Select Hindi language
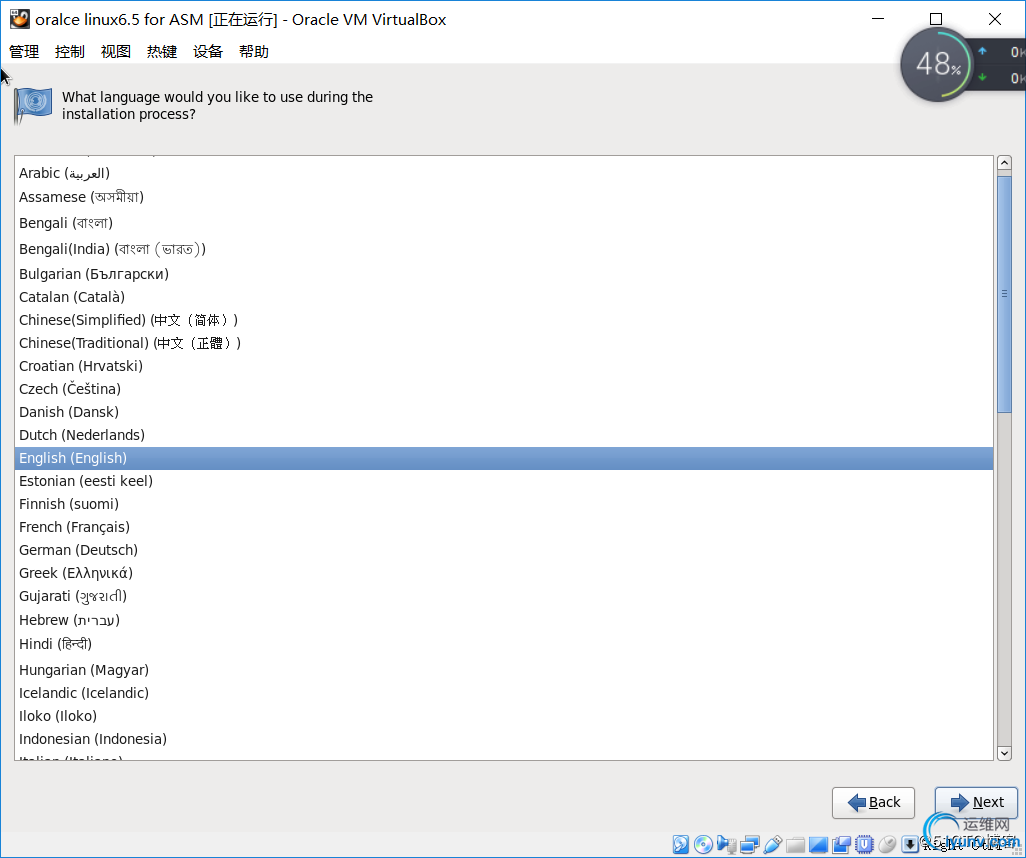1026x858 pixels. tap(504, 644)
